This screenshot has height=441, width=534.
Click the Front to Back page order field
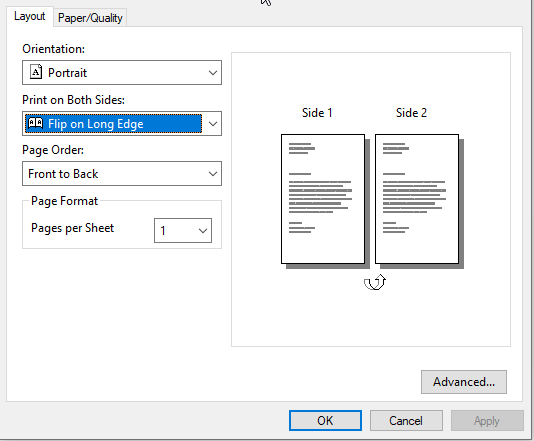[122, 174]
